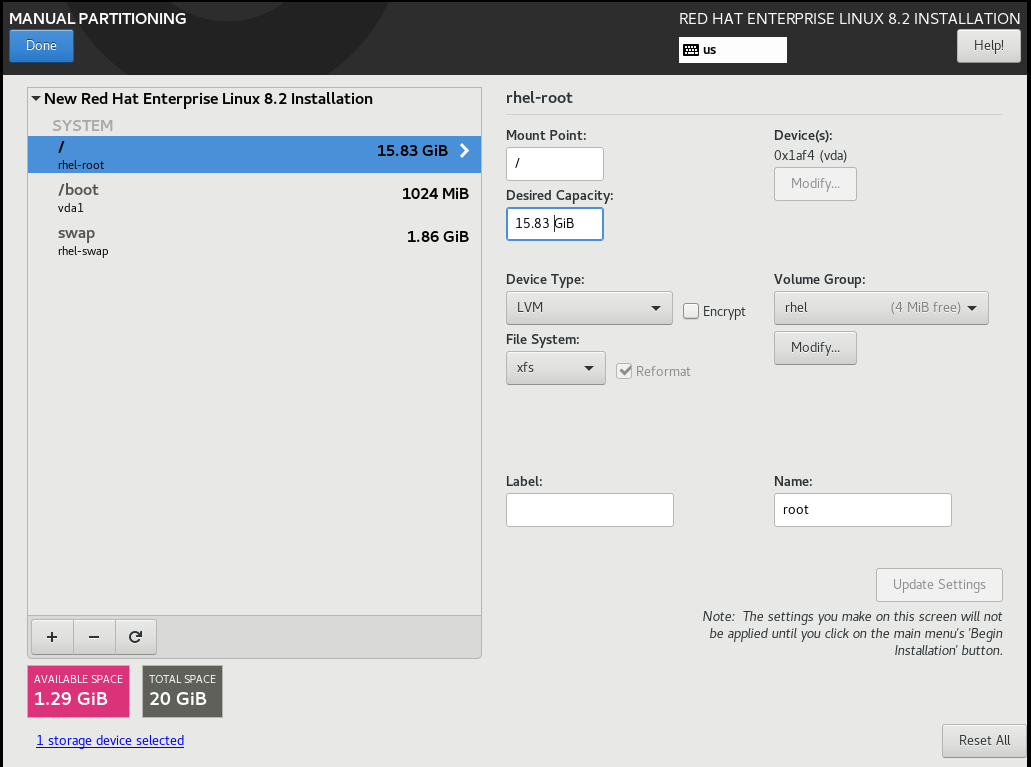Click Modify under Device(s)
This screenshot has width=1031, height=767.
tap(815, 184)
